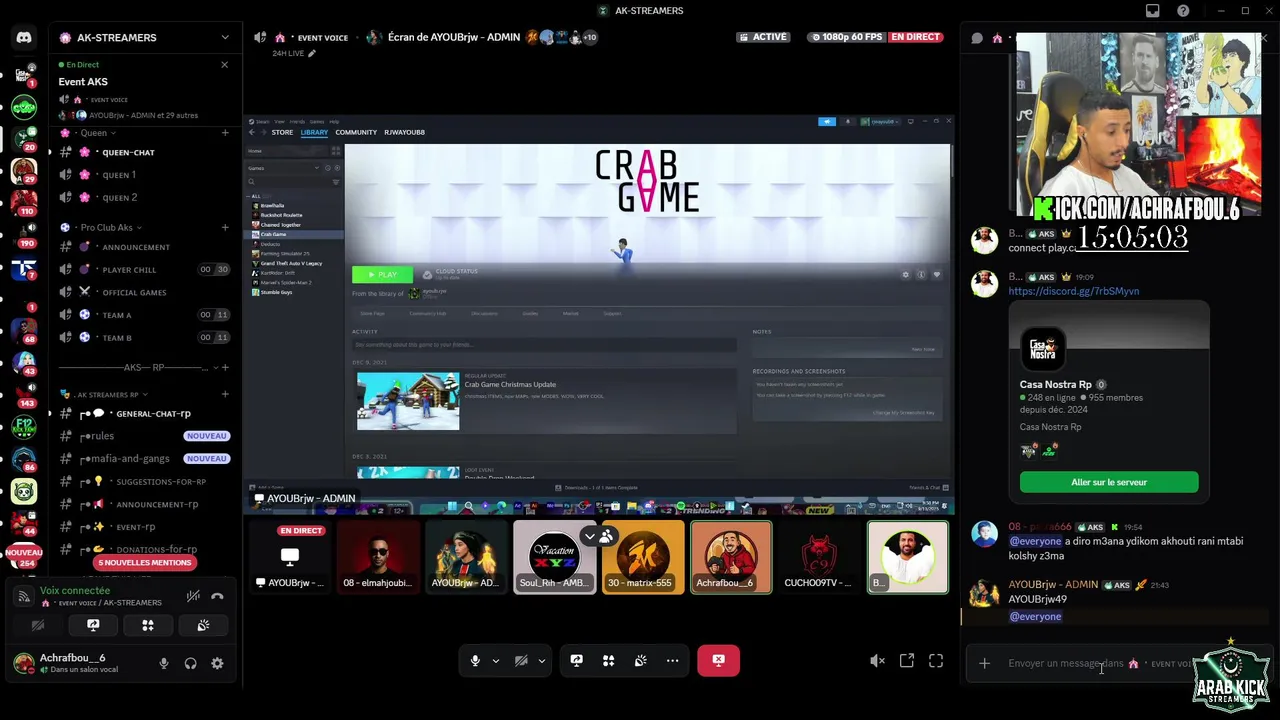Turn on camera in voice connected panel
Screen dimensions: 1280x720
tap(38, 625)
